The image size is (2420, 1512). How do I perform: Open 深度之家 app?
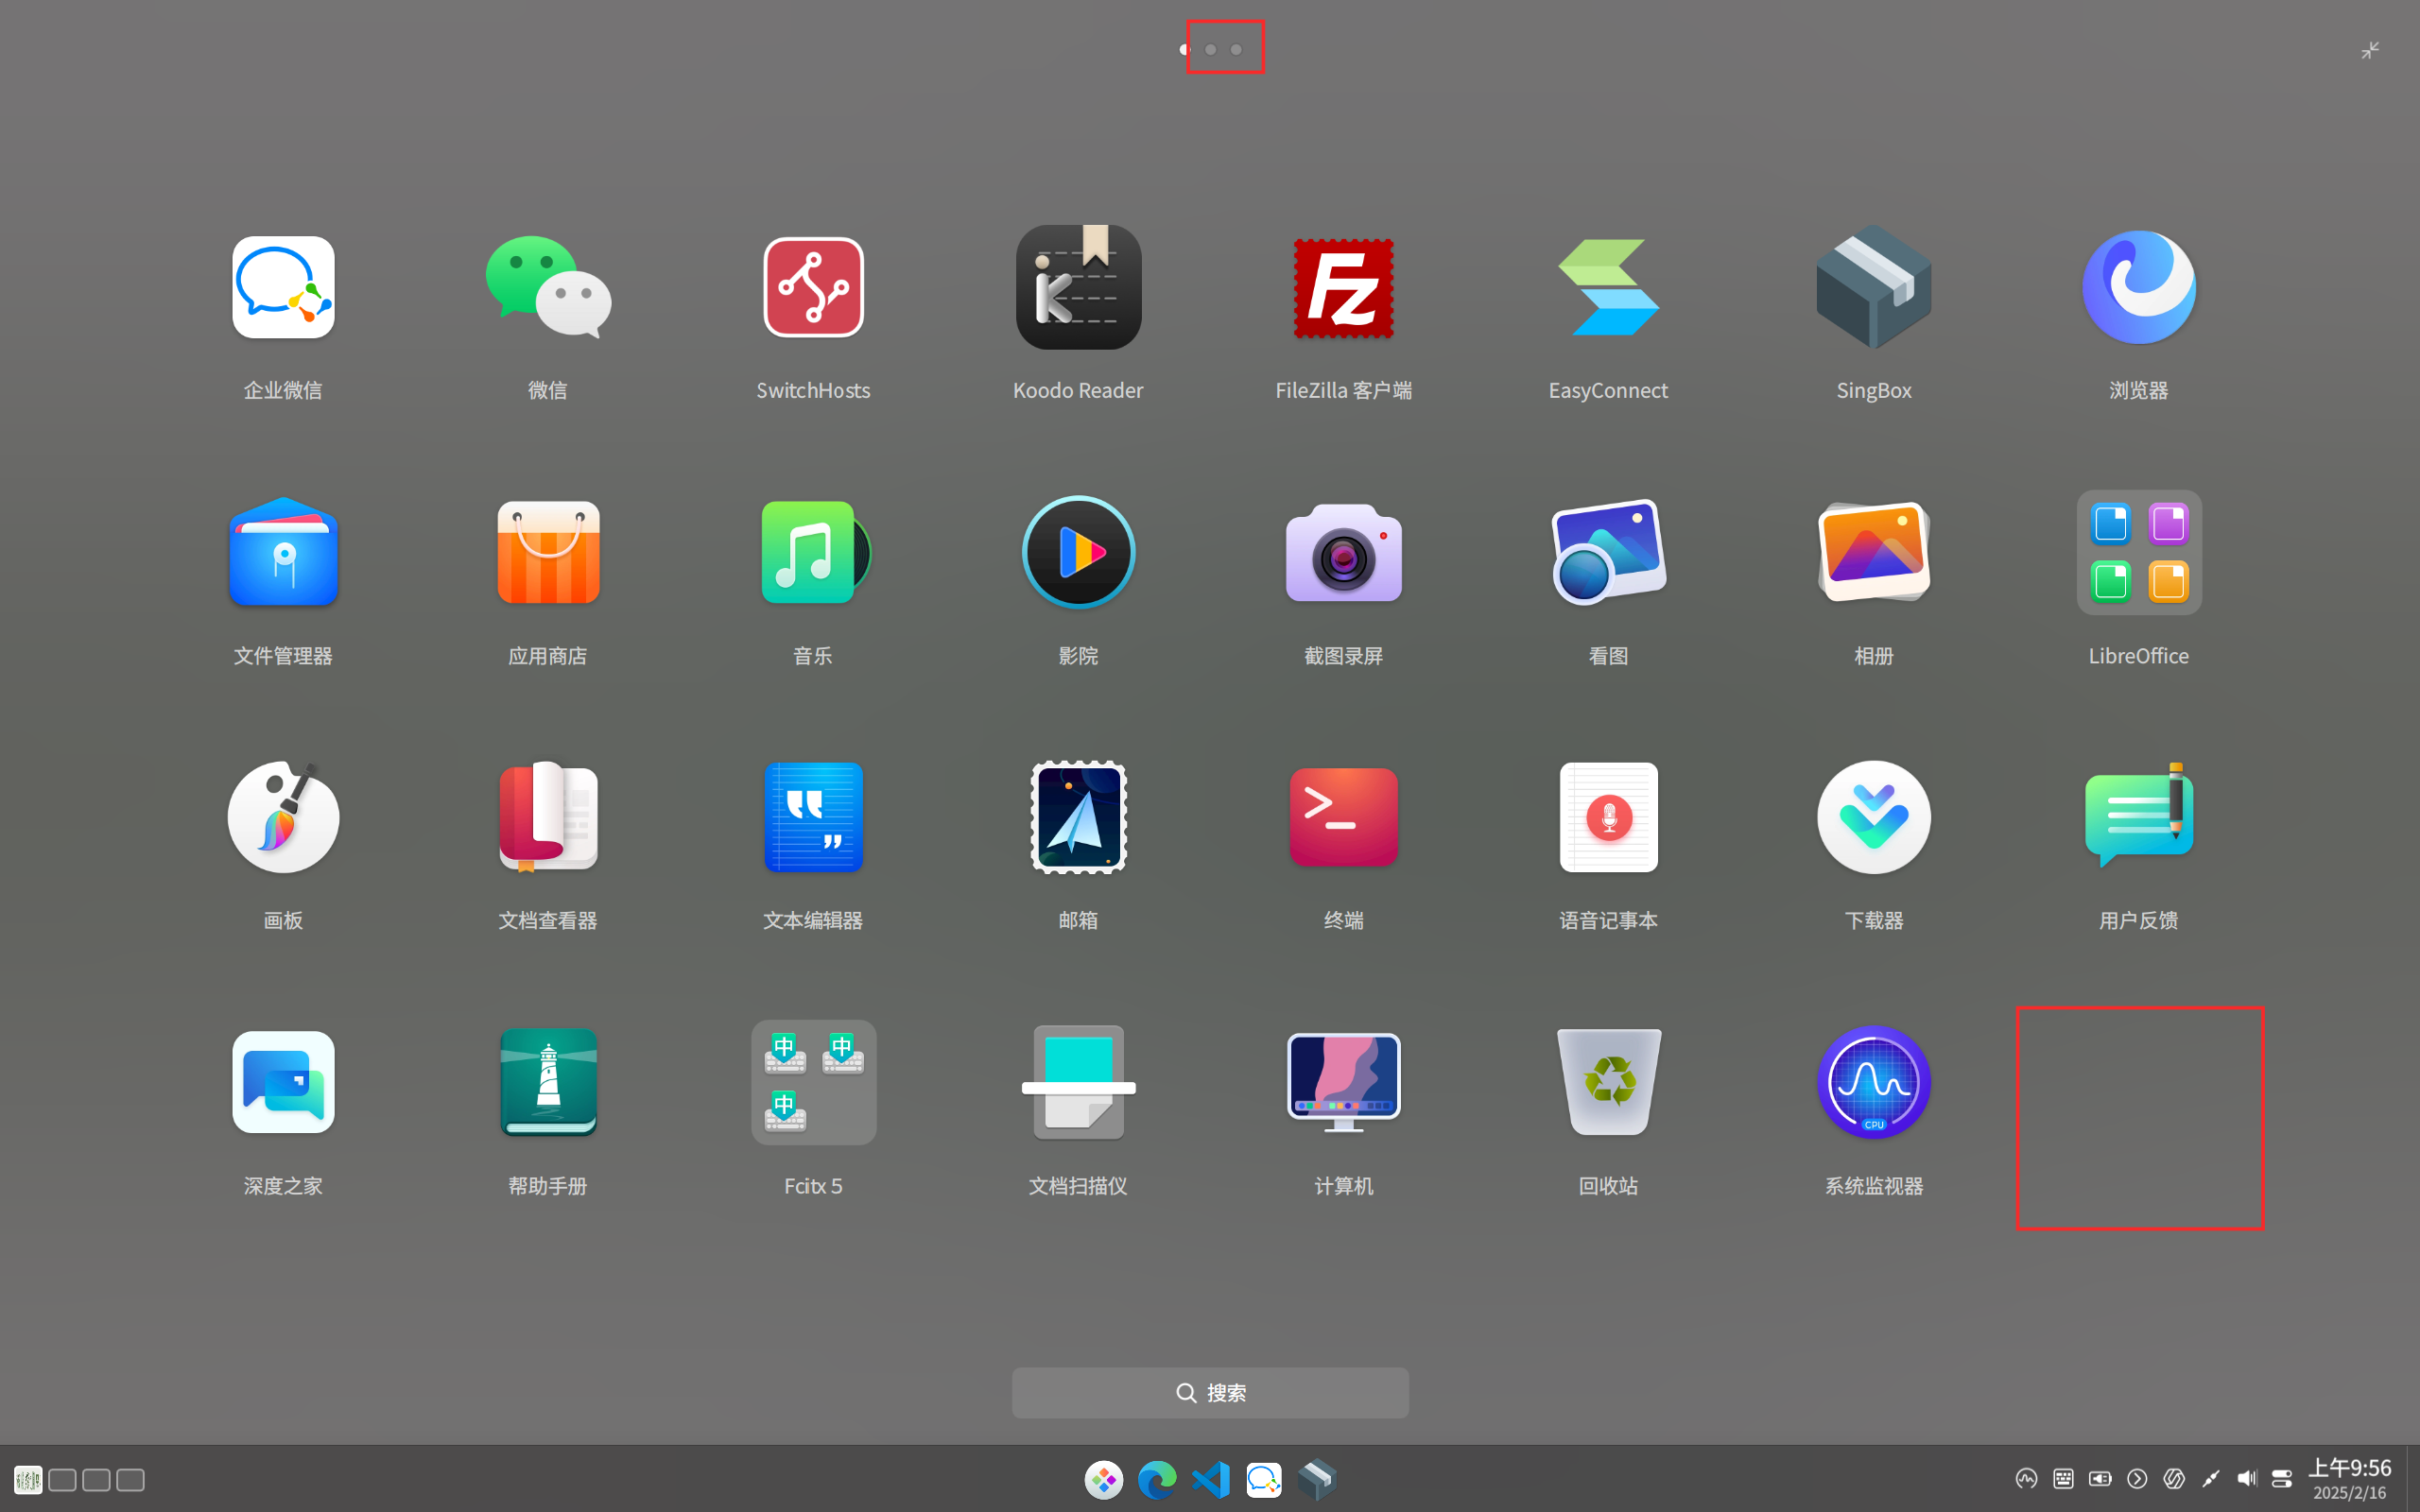283,1082
